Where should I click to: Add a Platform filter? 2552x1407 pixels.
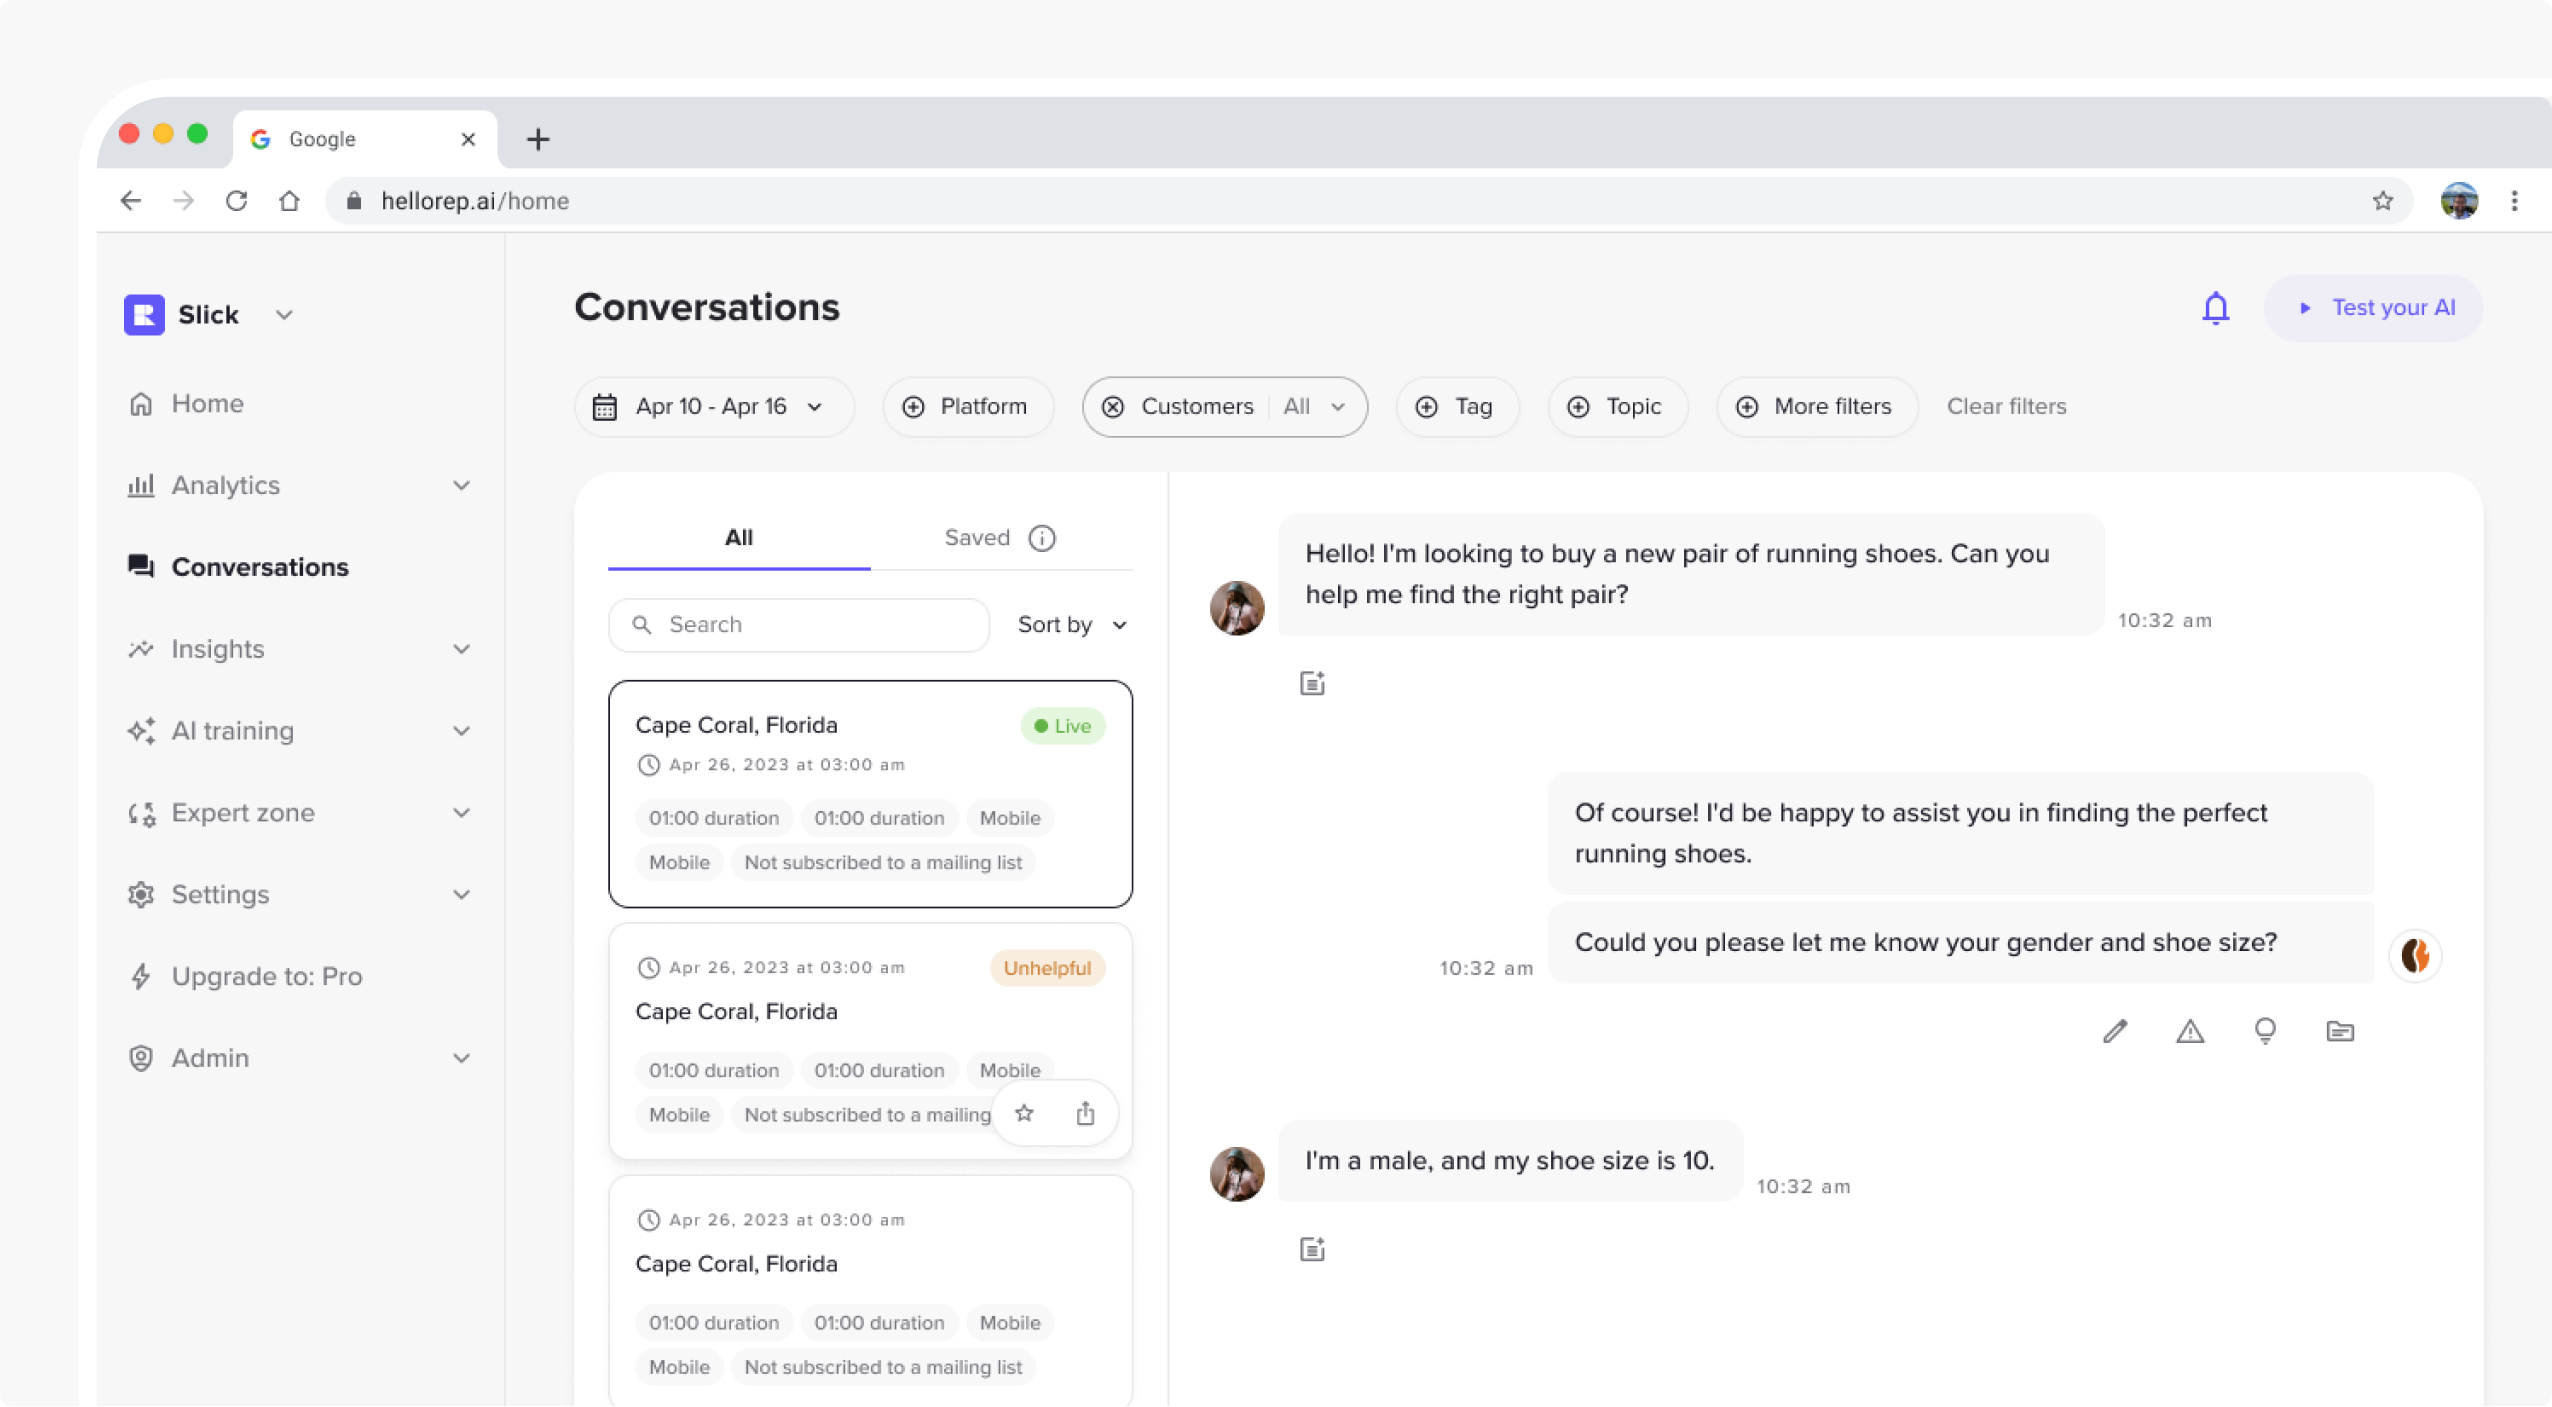[x=967, y=407]
